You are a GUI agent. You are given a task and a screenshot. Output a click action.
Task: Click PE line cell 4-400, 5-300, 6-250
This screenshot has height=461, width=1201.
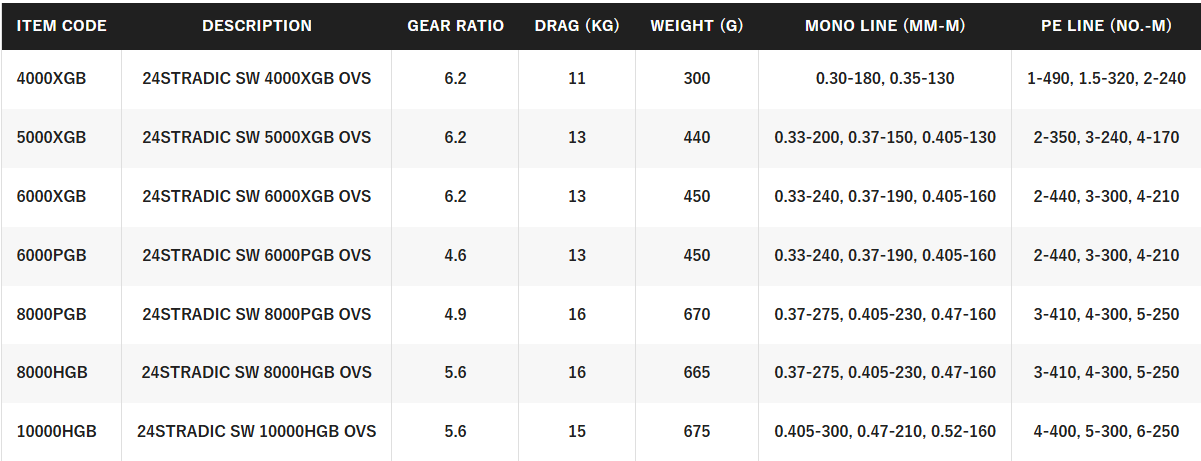pos(1106,431)
